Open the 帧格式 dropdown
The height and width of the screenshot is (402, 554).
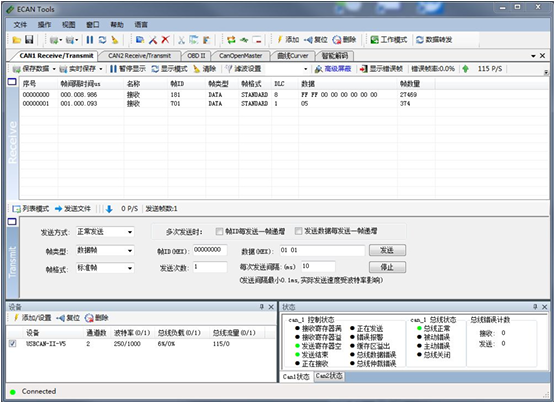(105, 268)
